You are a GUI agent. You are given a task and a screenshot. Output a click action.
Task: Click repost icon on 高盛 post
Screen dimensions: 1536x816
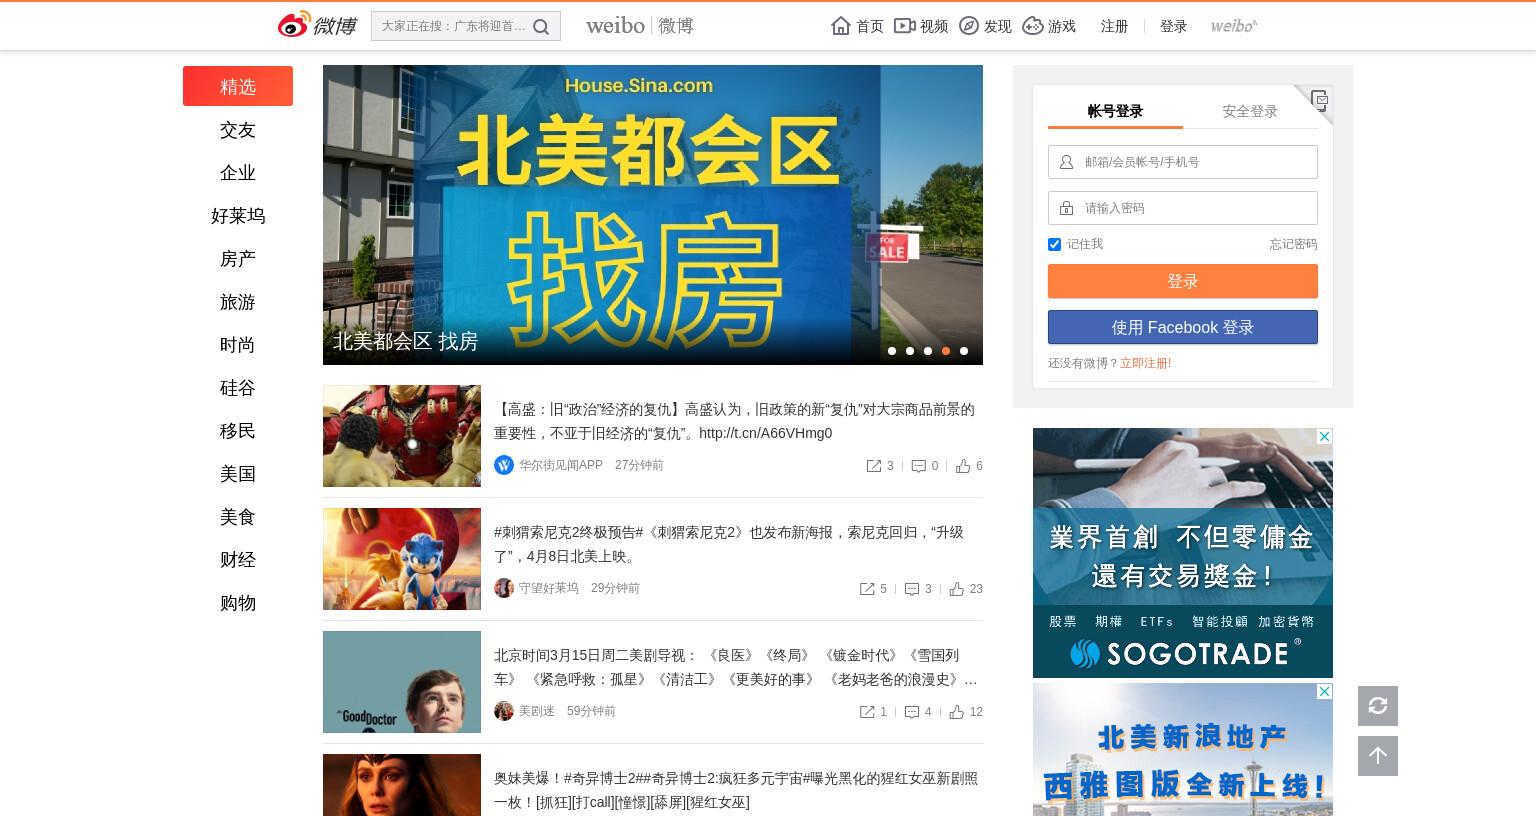(x=874, y=466)
